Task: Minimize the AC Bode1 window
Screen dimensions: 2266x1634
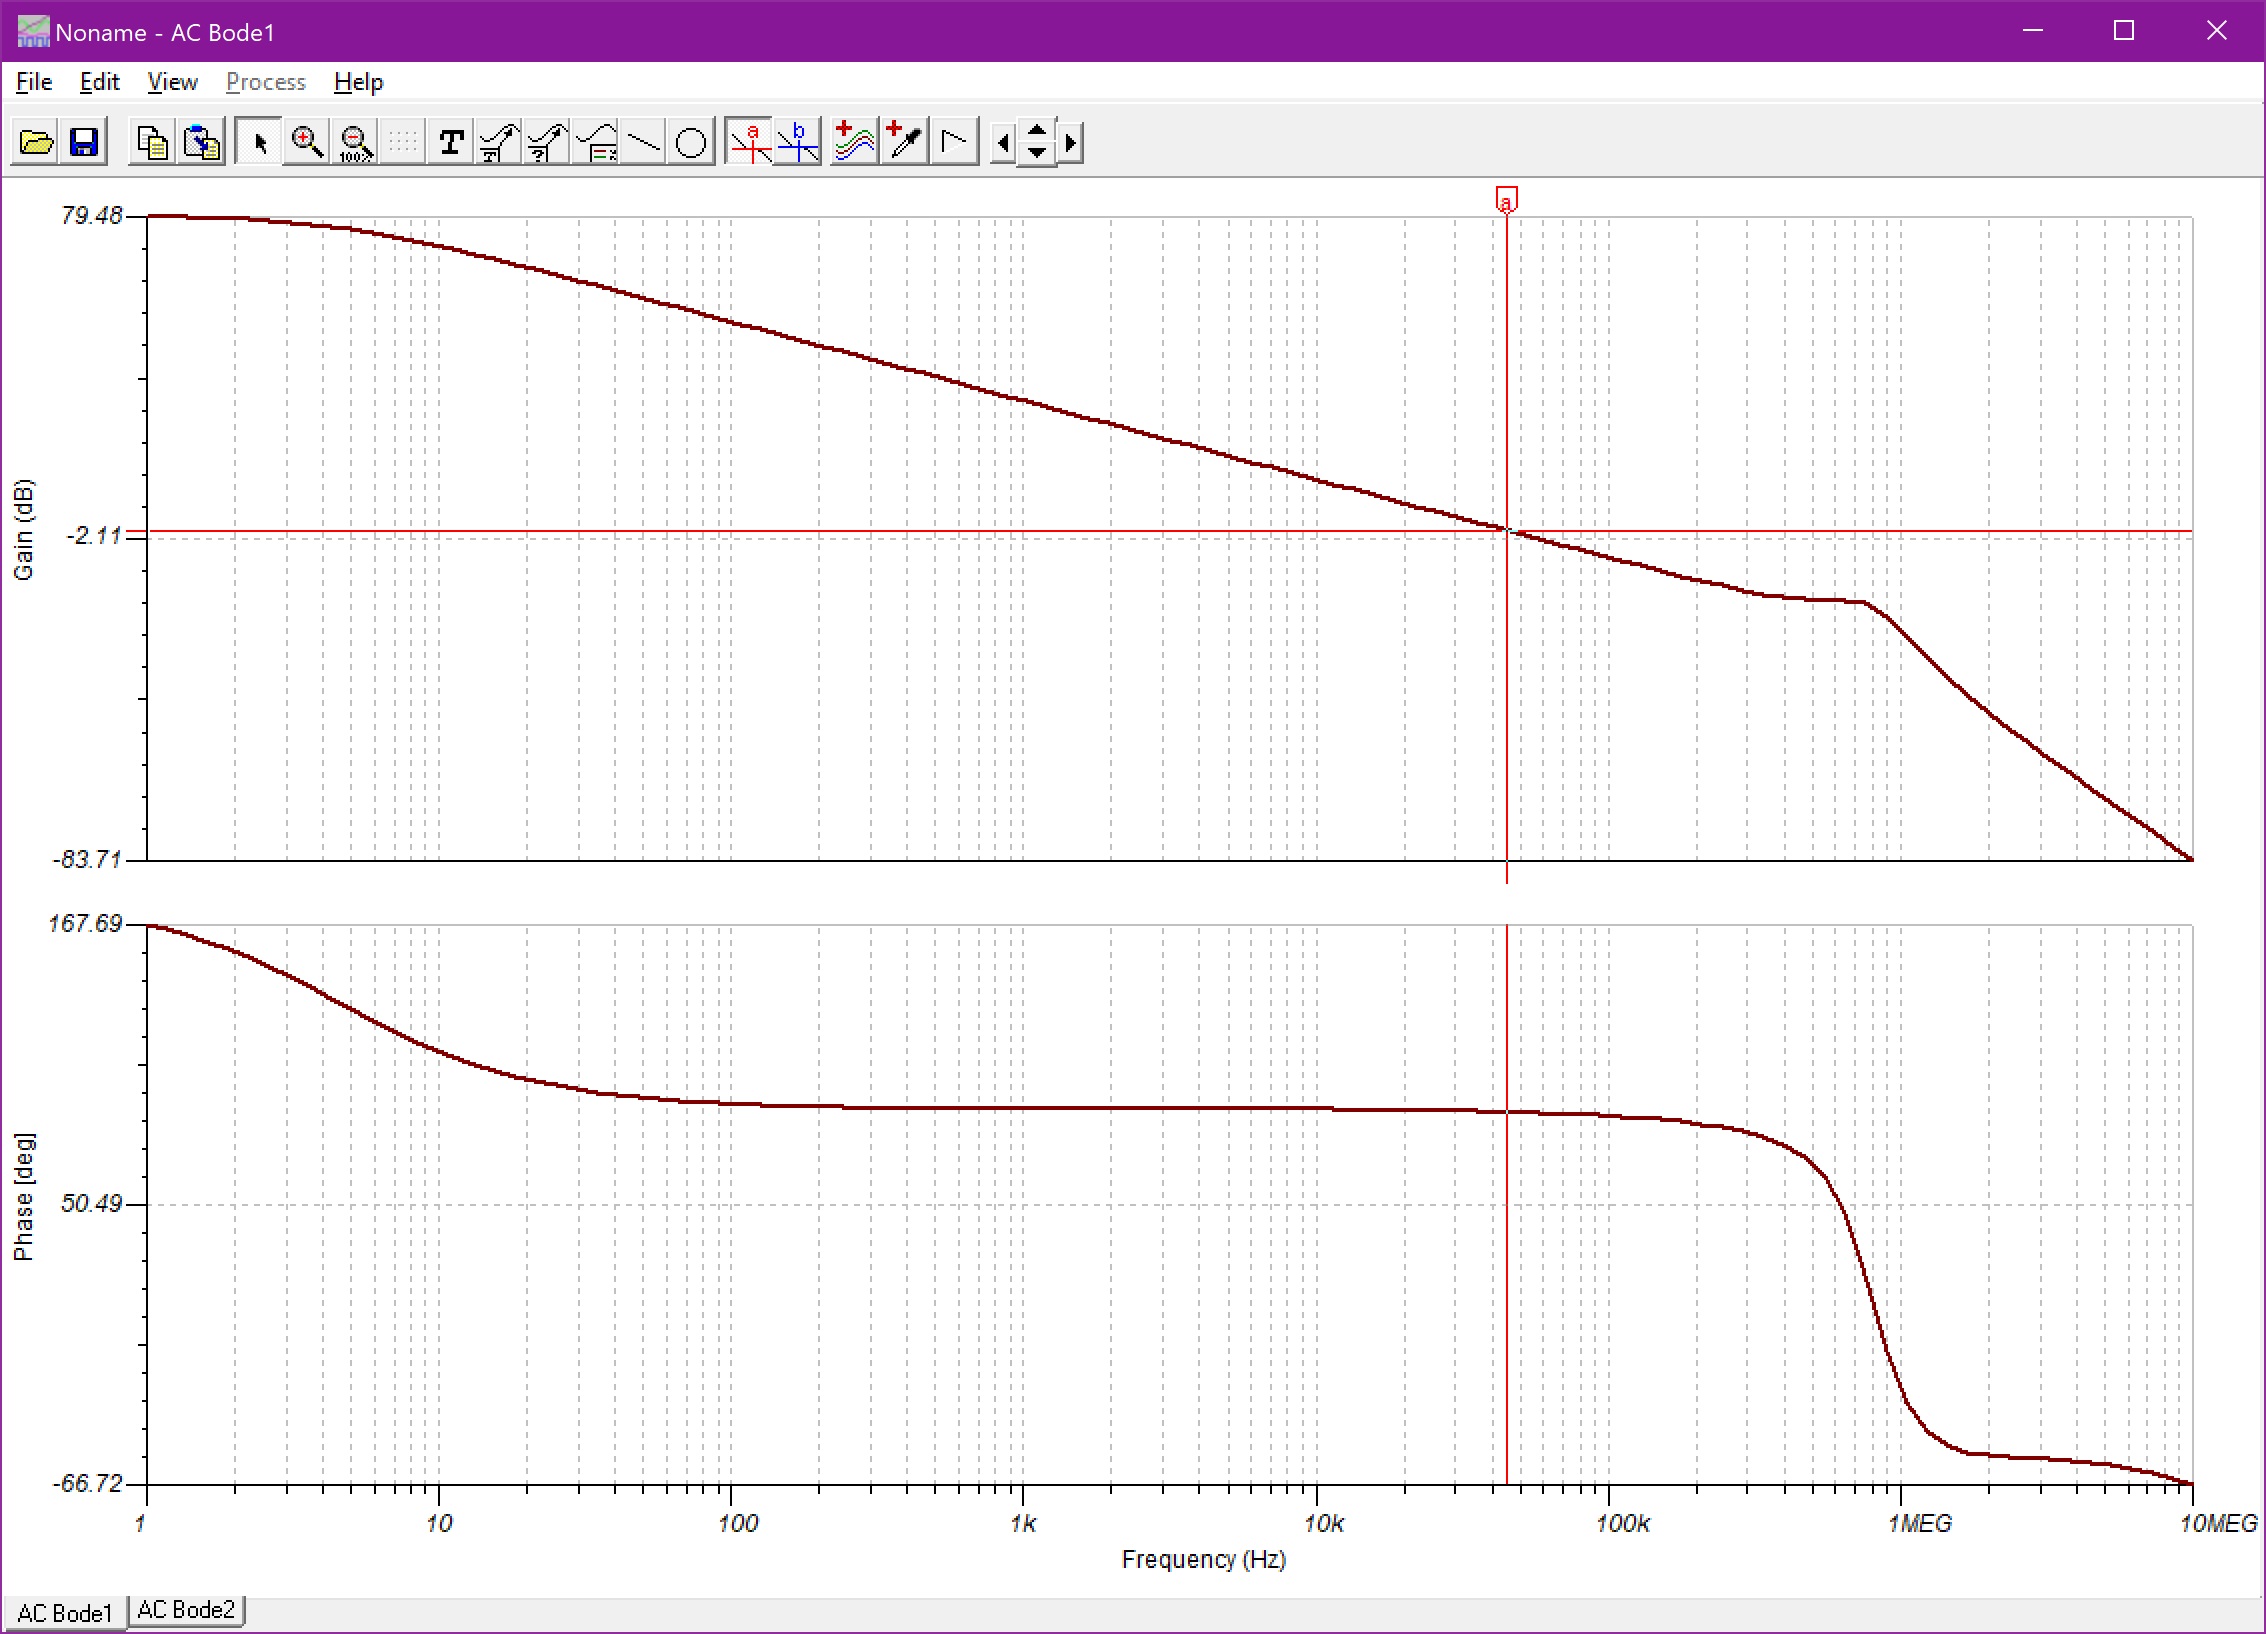Action: click(2032, 31)
